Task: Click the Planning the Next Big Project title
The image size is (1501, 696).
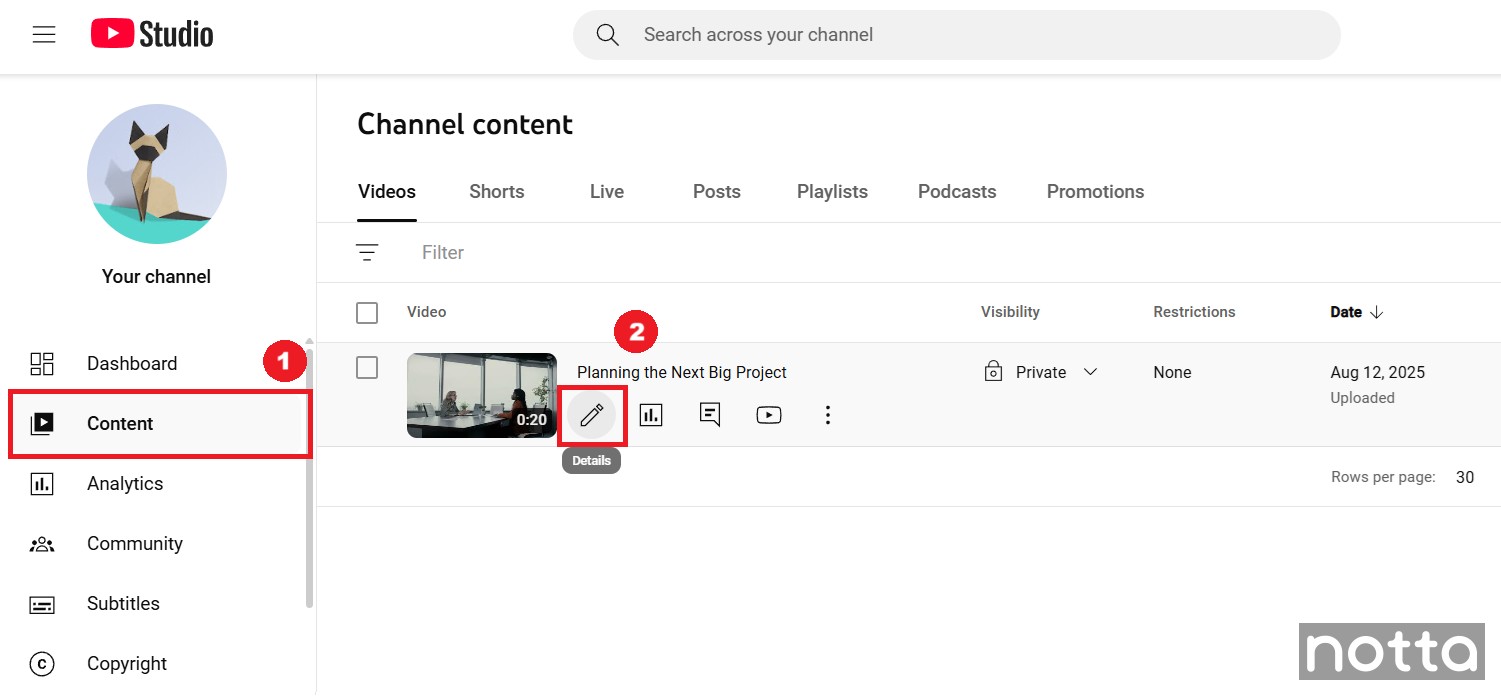Action: (682, 372)
